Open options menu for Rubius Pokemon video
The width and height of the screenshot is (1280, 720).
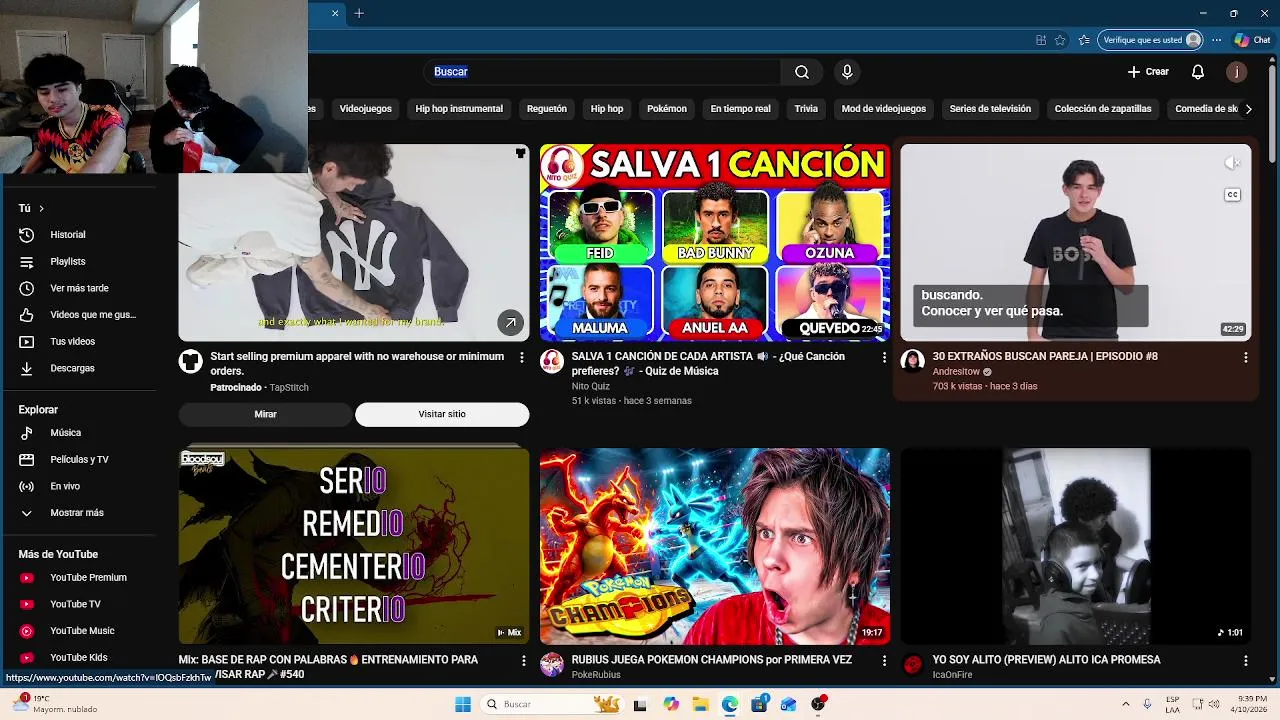(884, 661)
